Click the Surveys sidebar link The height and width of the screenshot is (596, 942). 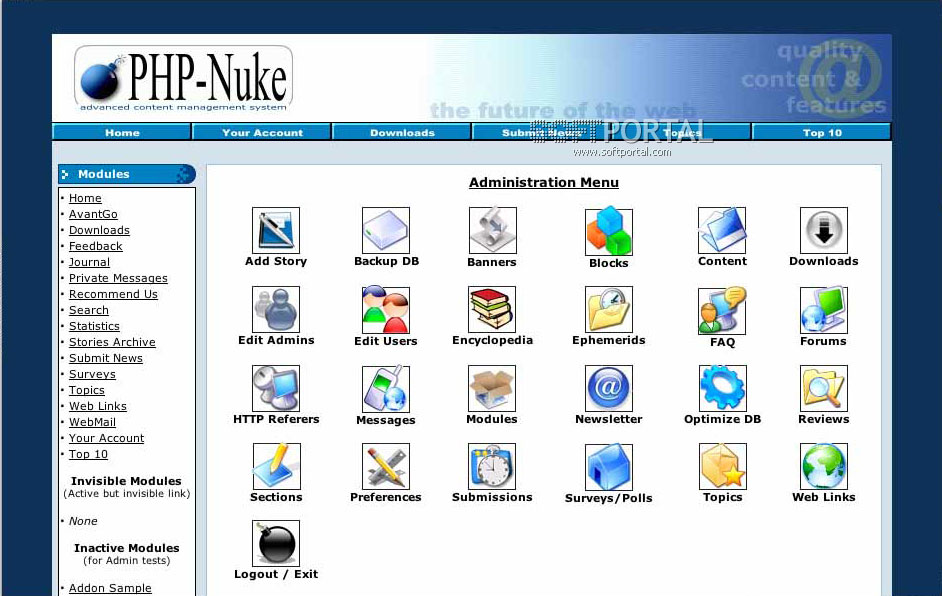click(x=92, y=374)
